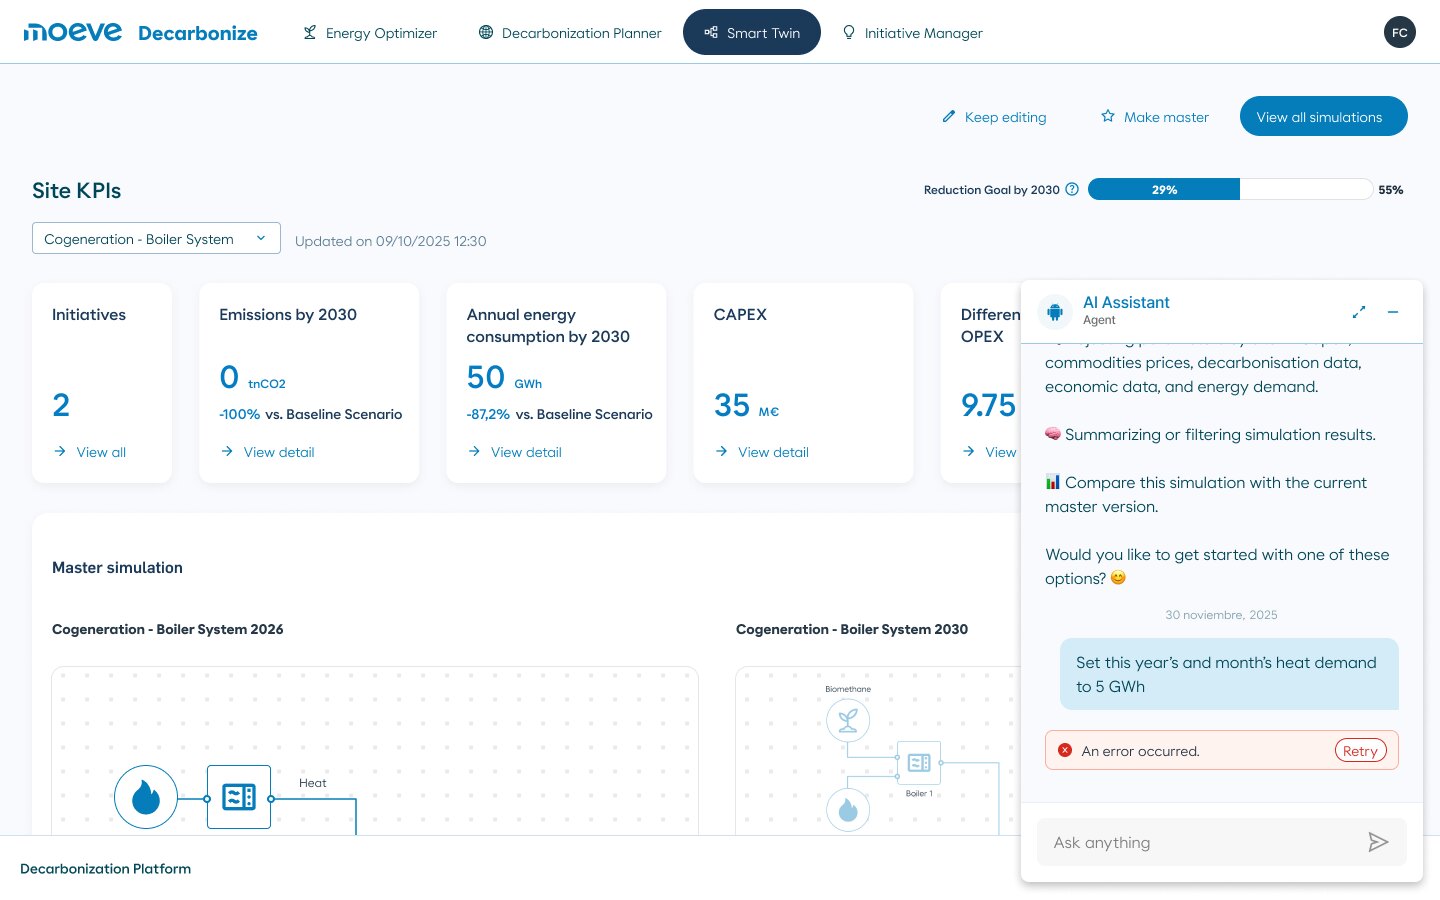Click the Boiler 1 node in 2030 diagram
This screenshot has height=900, width=1440.
[x=919, y=763]
